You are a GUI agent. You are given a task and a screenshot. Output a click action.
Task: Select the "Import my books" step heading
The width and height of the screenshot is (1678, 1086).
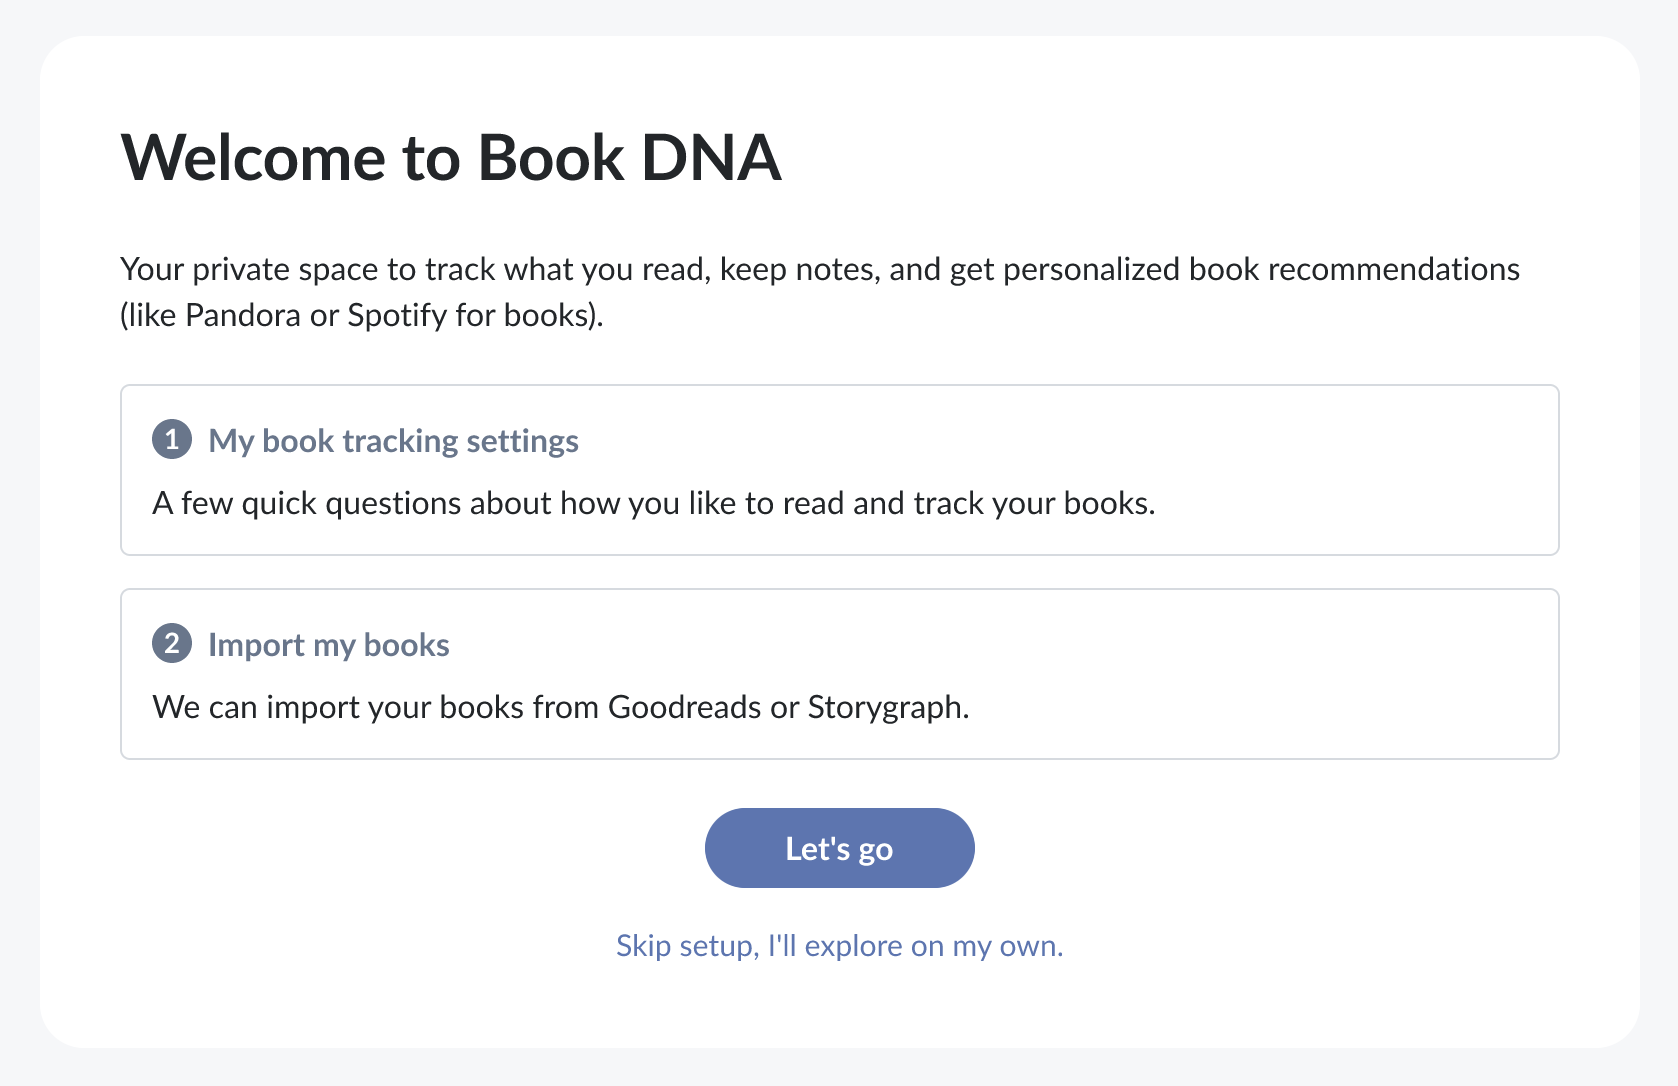(x=328, y=645)
